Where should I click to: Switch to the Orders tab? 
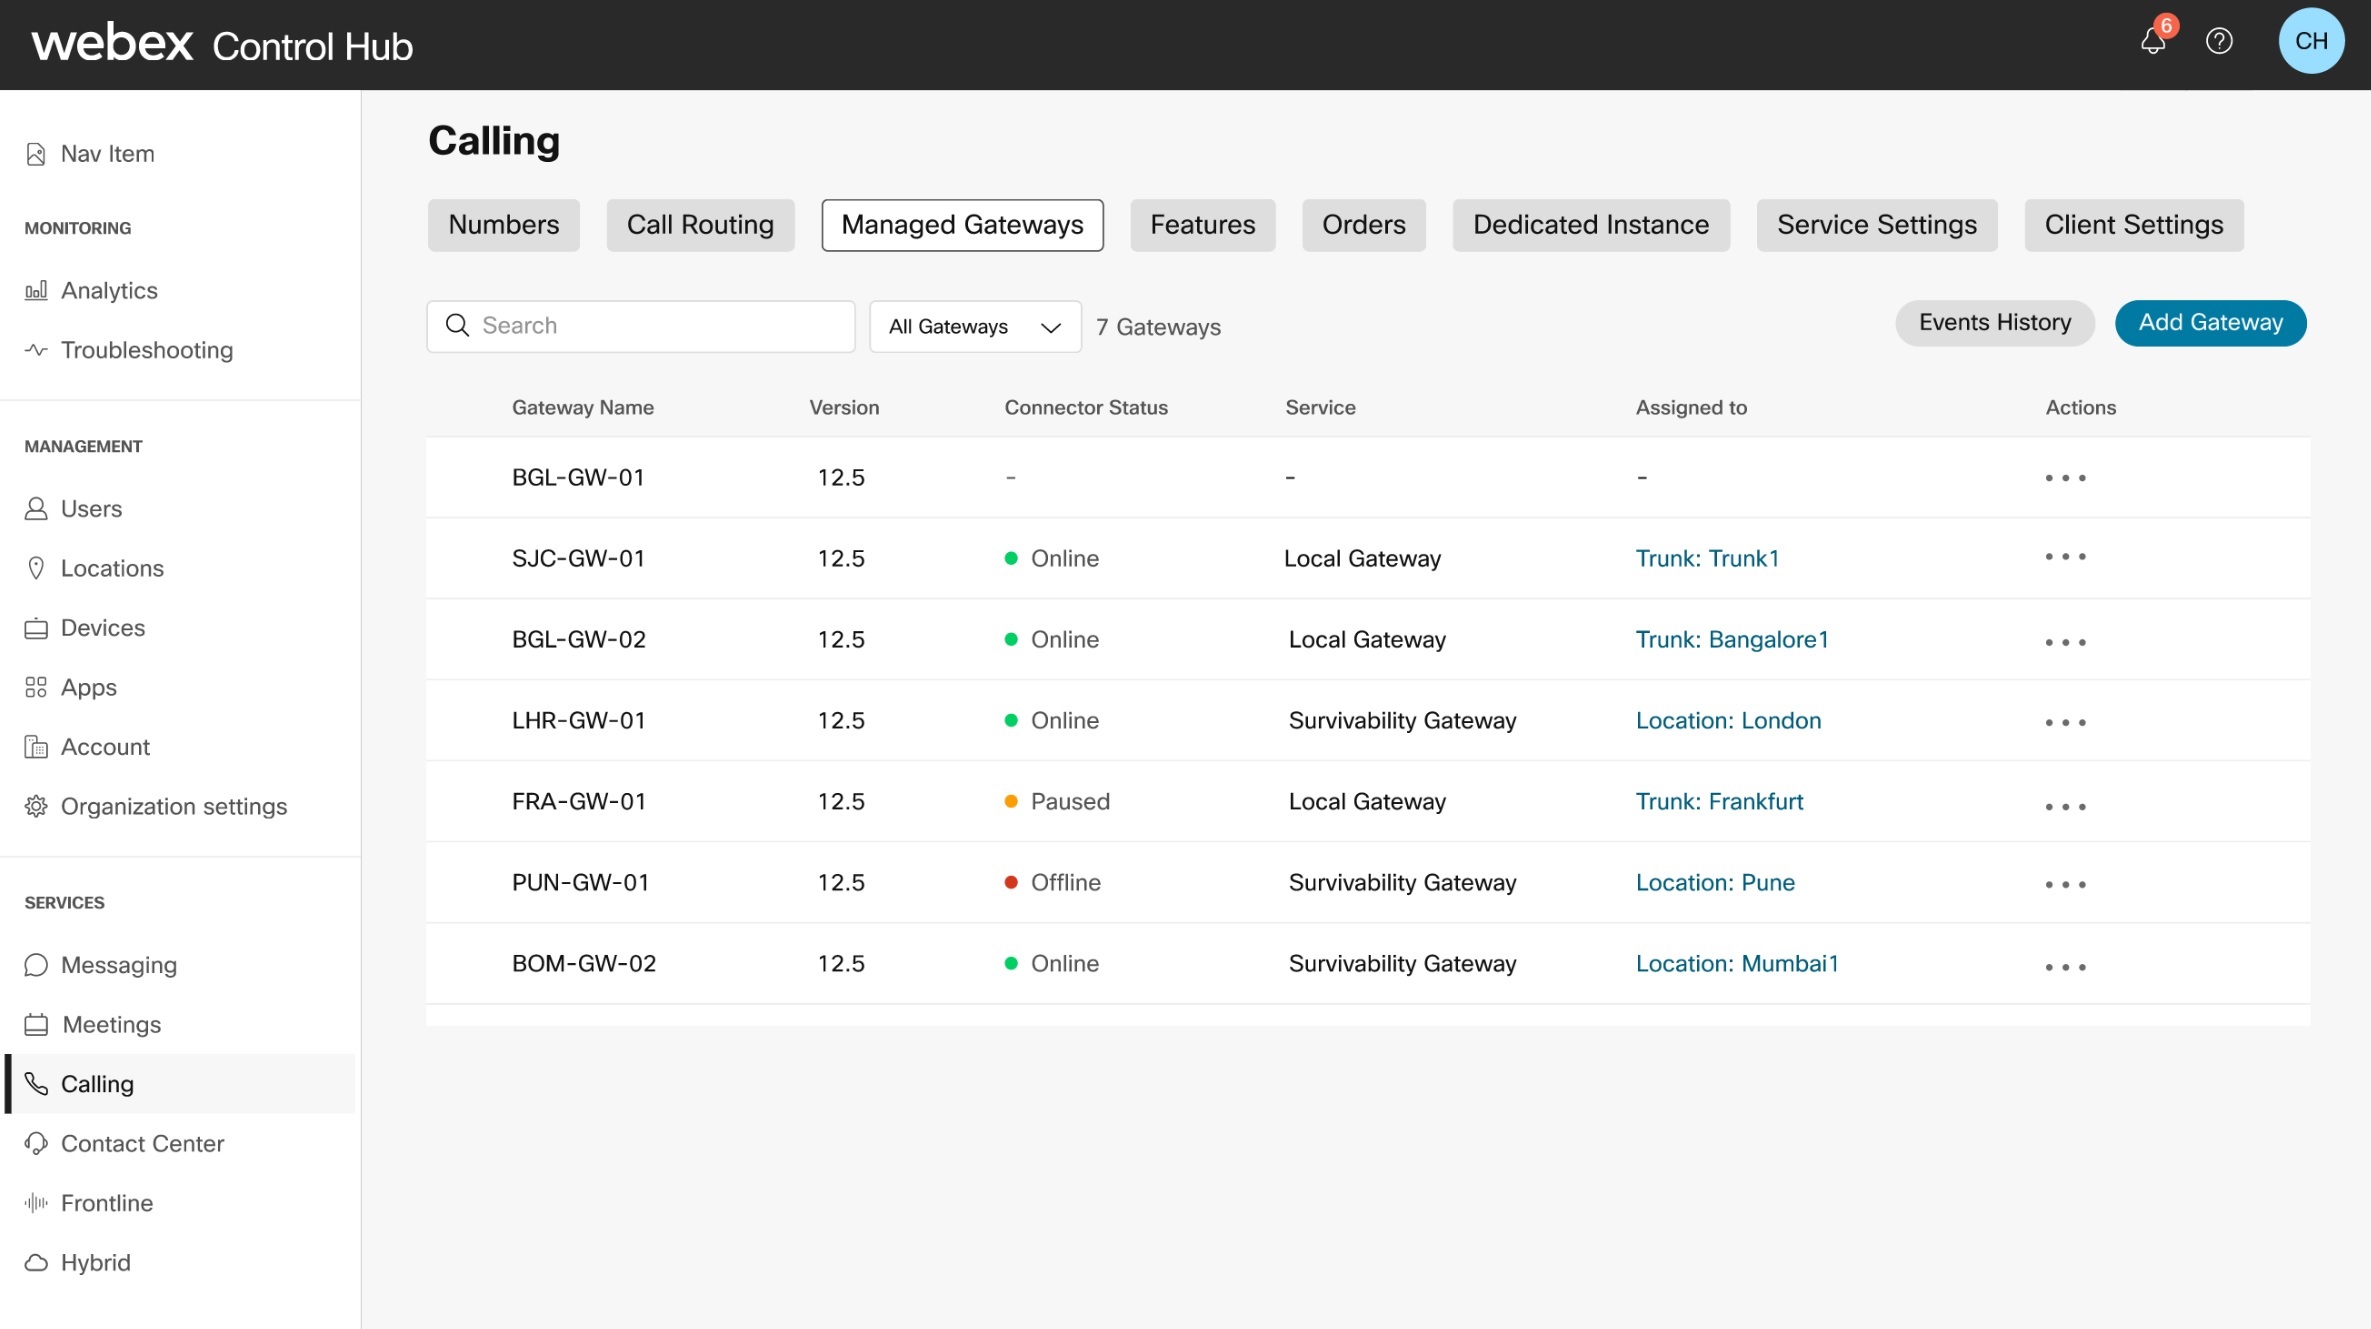tap(1363, 225)
